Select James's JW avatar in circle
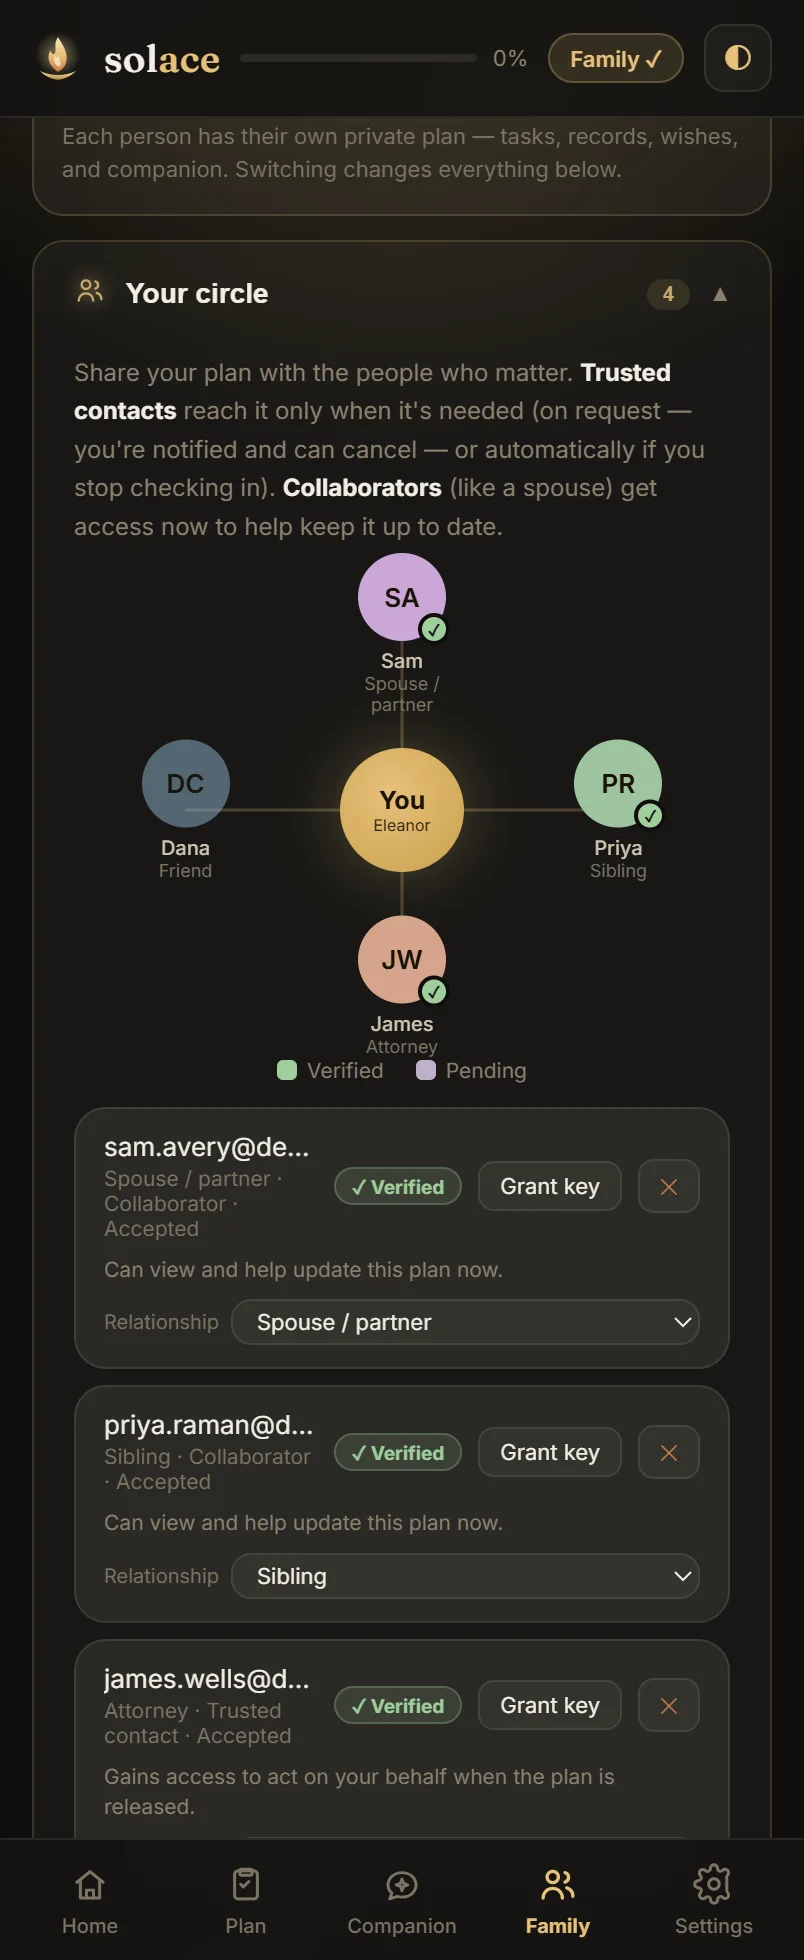The width and height of the screenshot is (804, 1960). coord(402,960)
